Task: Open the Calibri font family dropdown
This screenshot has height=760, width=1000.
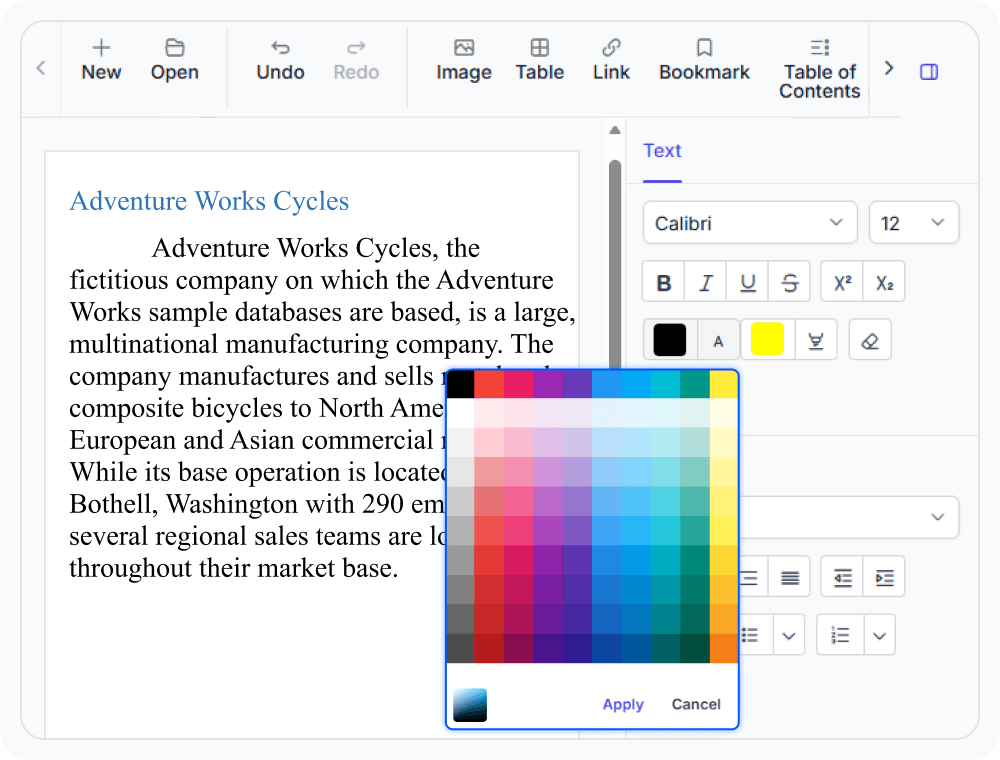Action: pyautogui.click(x=750, y=223)
